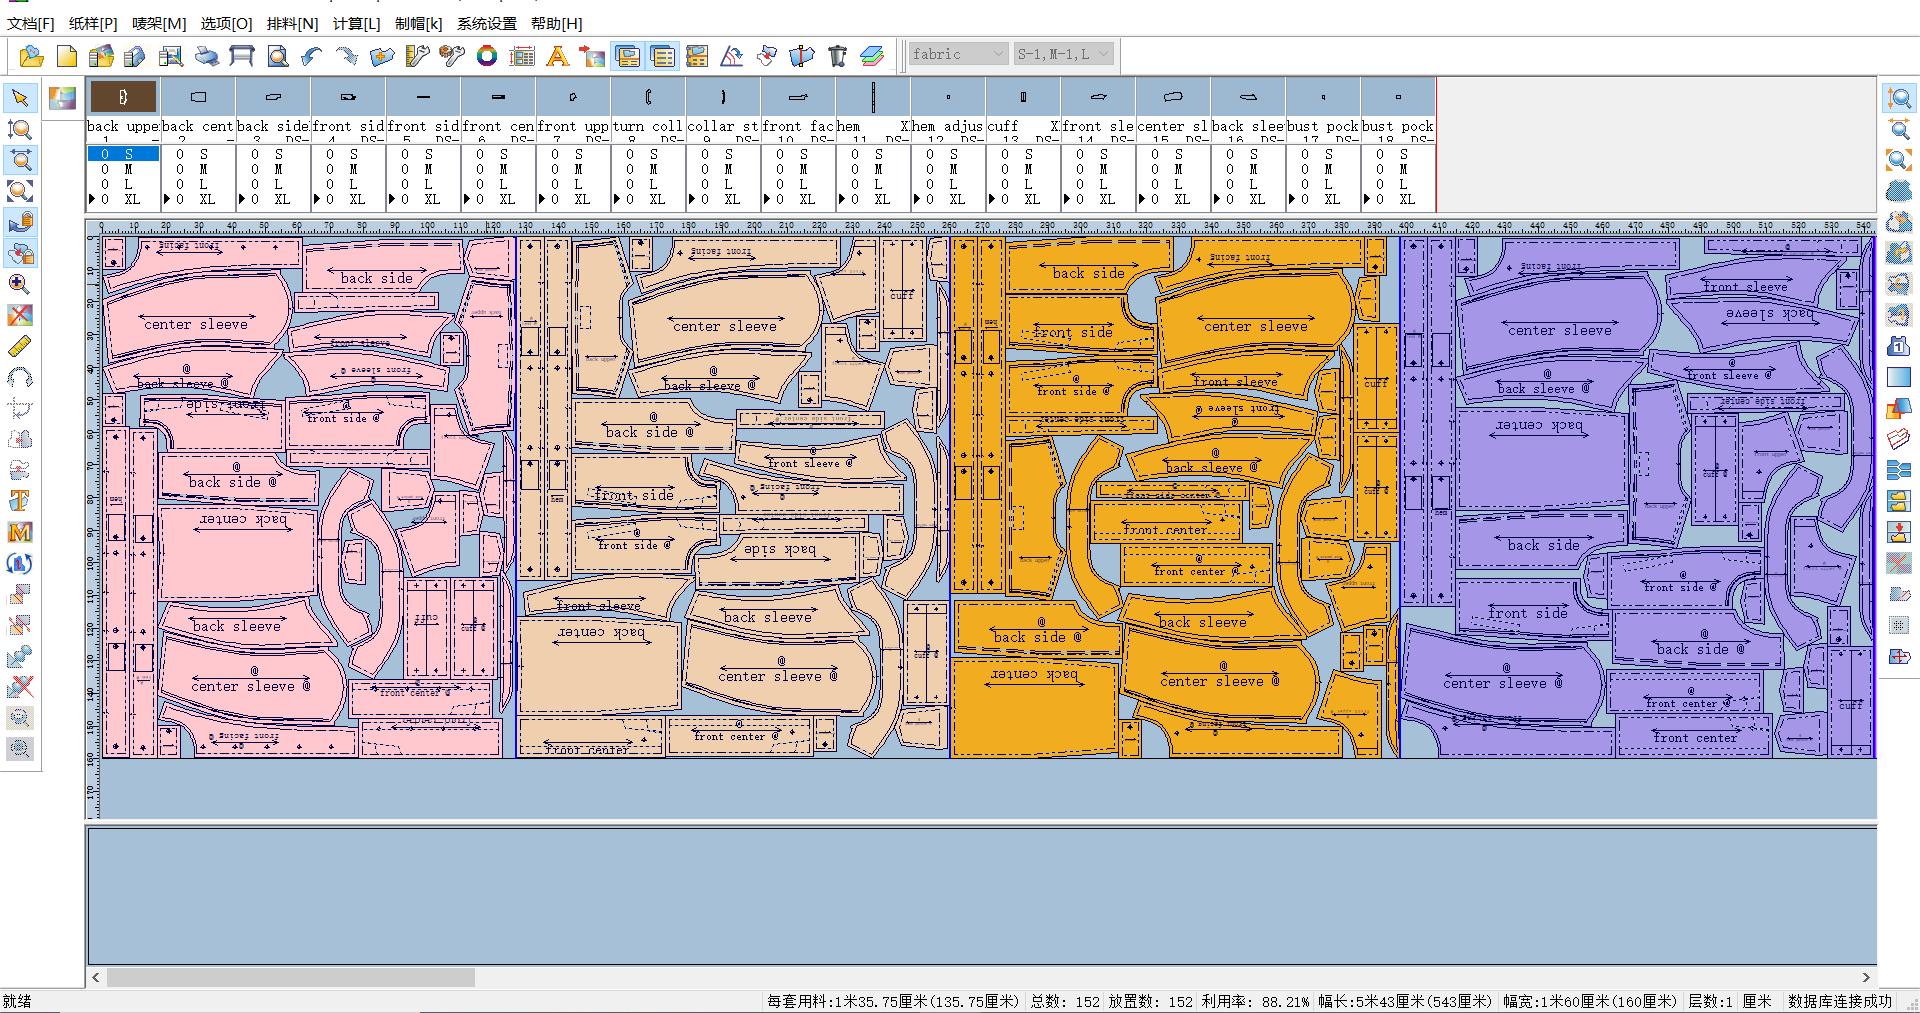Click orange 'back side' pattern piece at top
The width and height of the screenshot is (1920, 1013).
pos(1088,267)
